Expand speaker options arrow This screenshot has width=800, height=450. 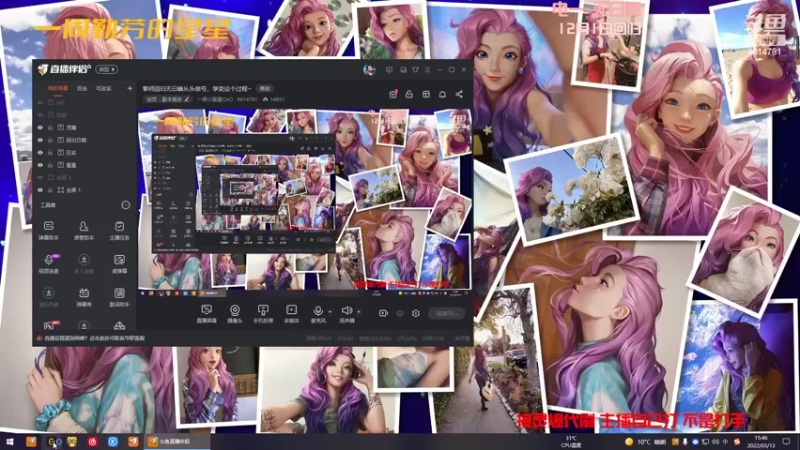[359, 312]
